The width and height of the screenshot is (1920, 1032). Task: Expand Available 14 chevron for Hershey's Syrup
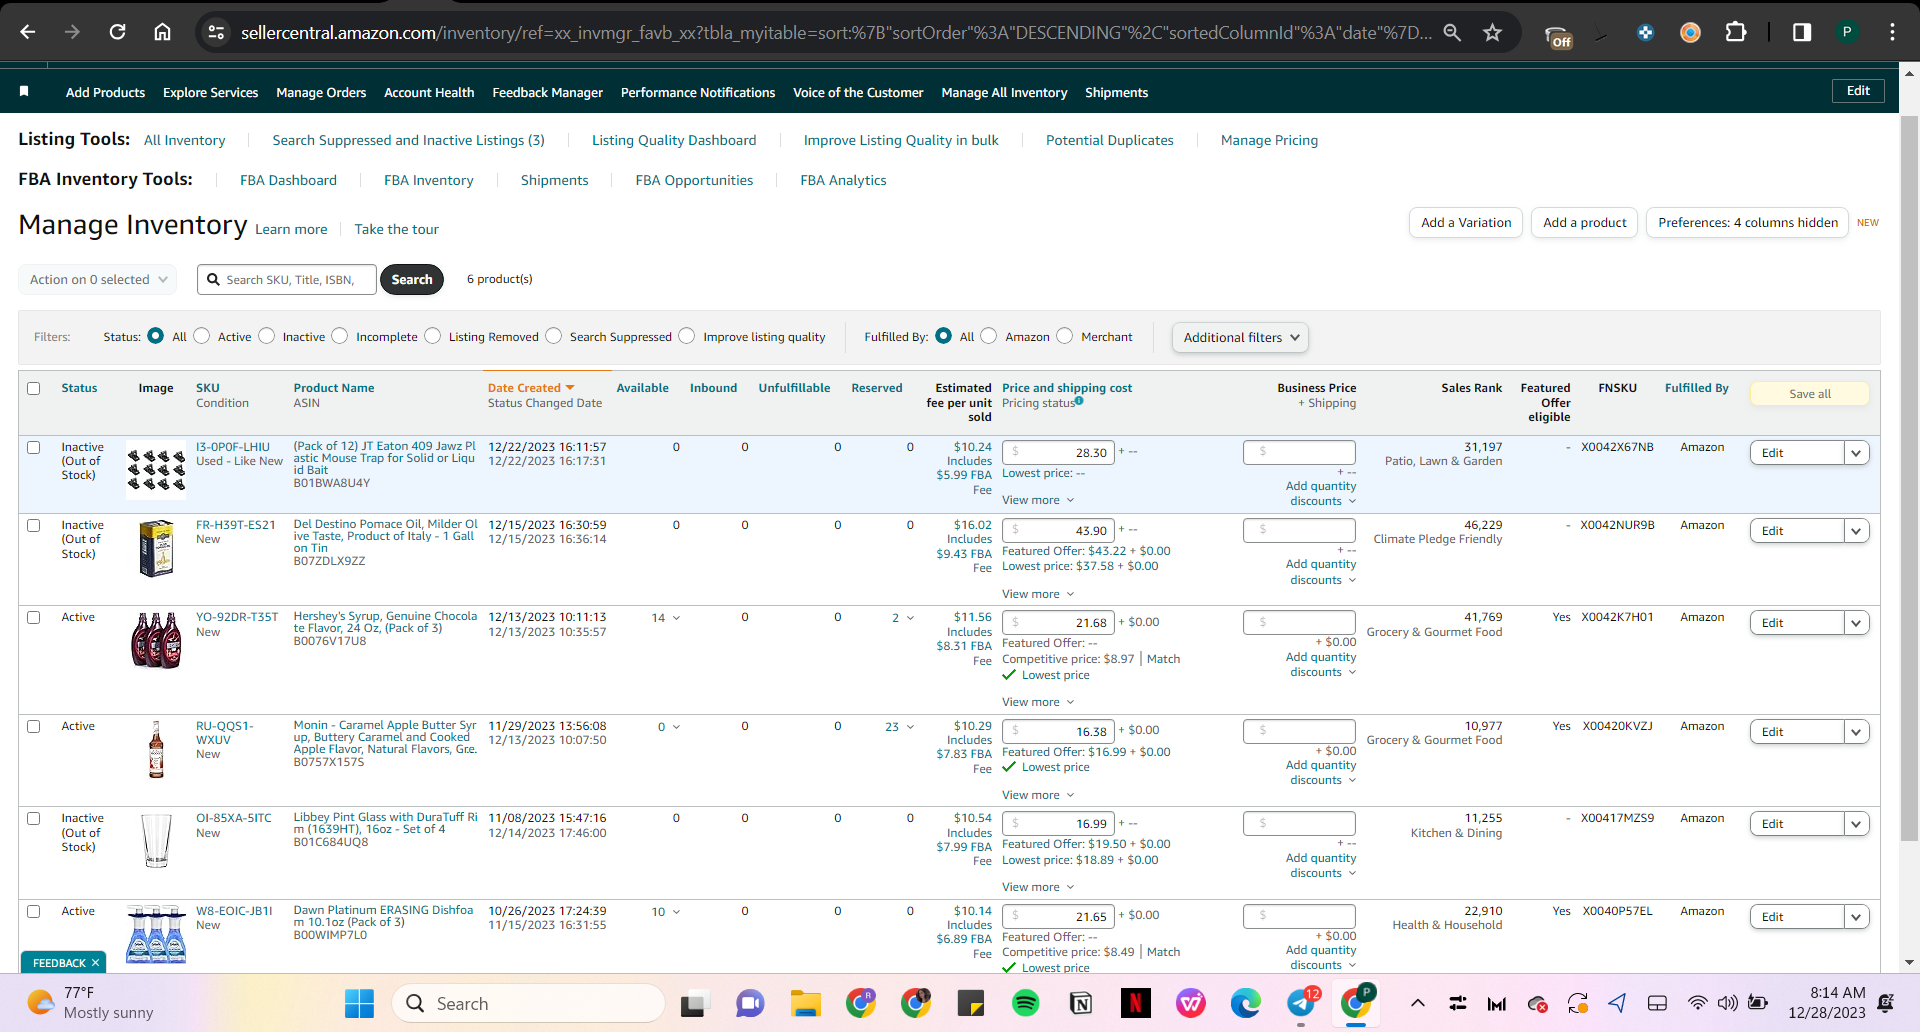tap(676, 618)
